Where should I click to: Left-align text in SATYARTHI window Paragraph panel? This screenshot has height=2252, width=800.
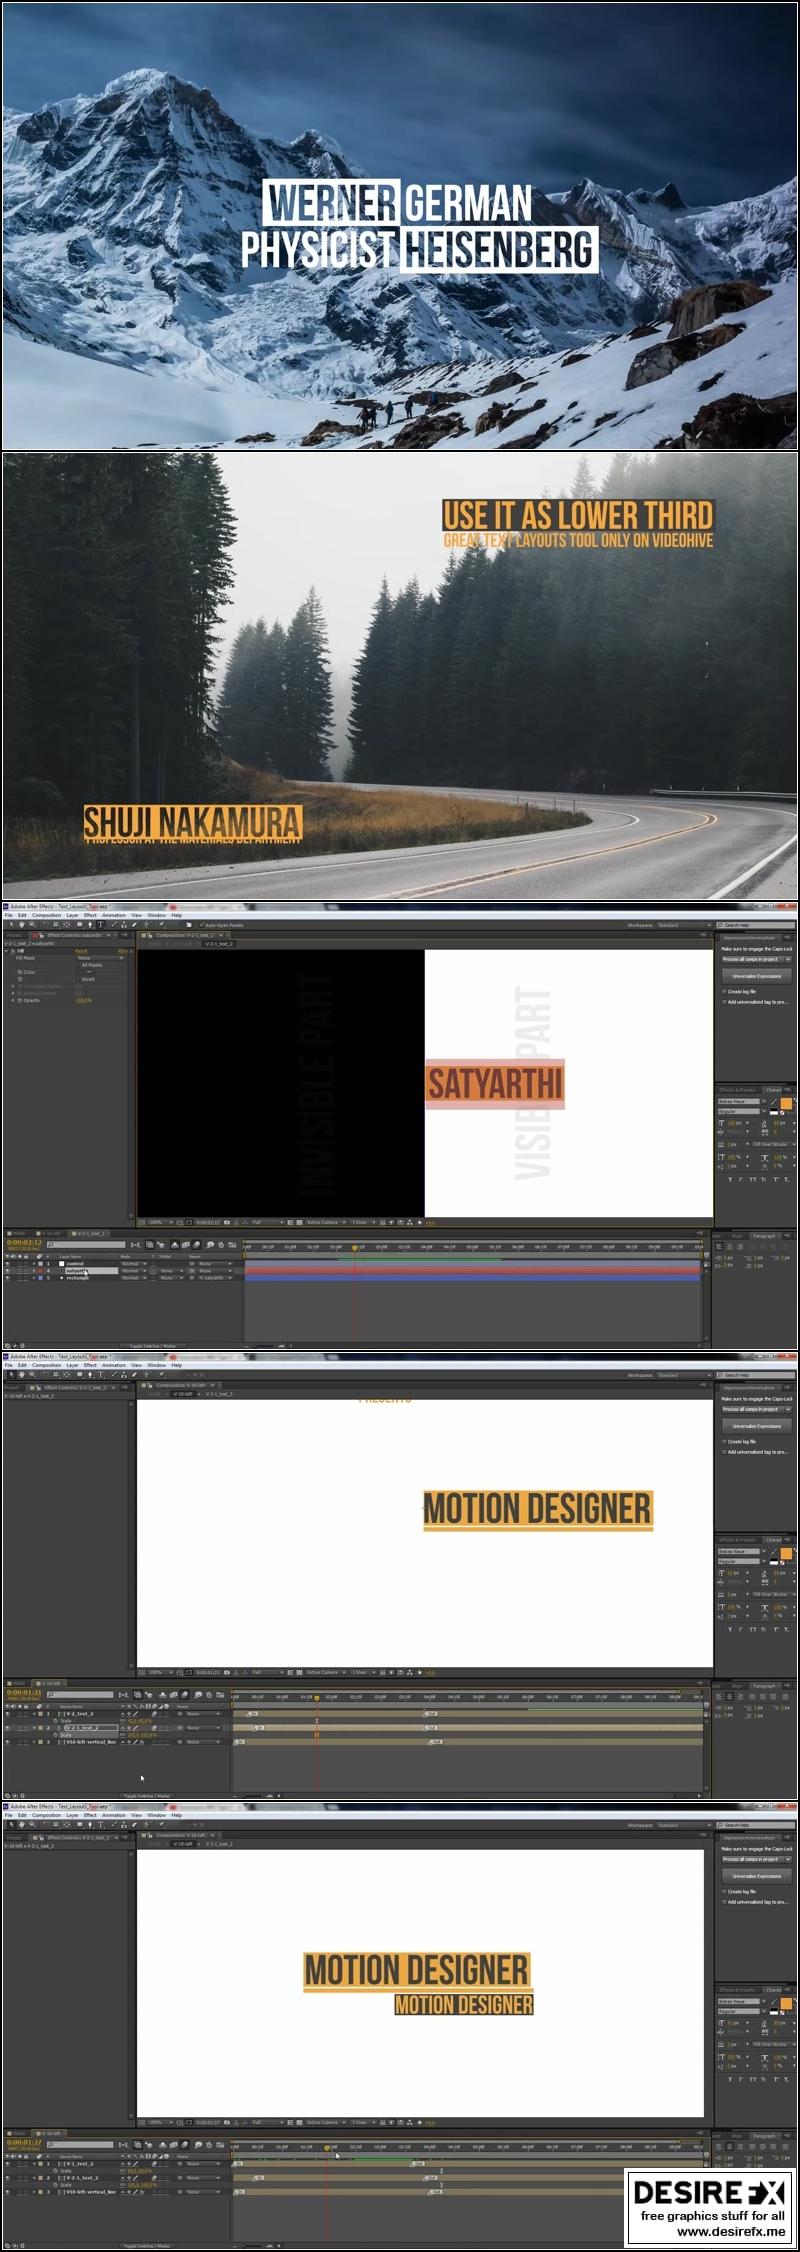[x=719, y=1246]
